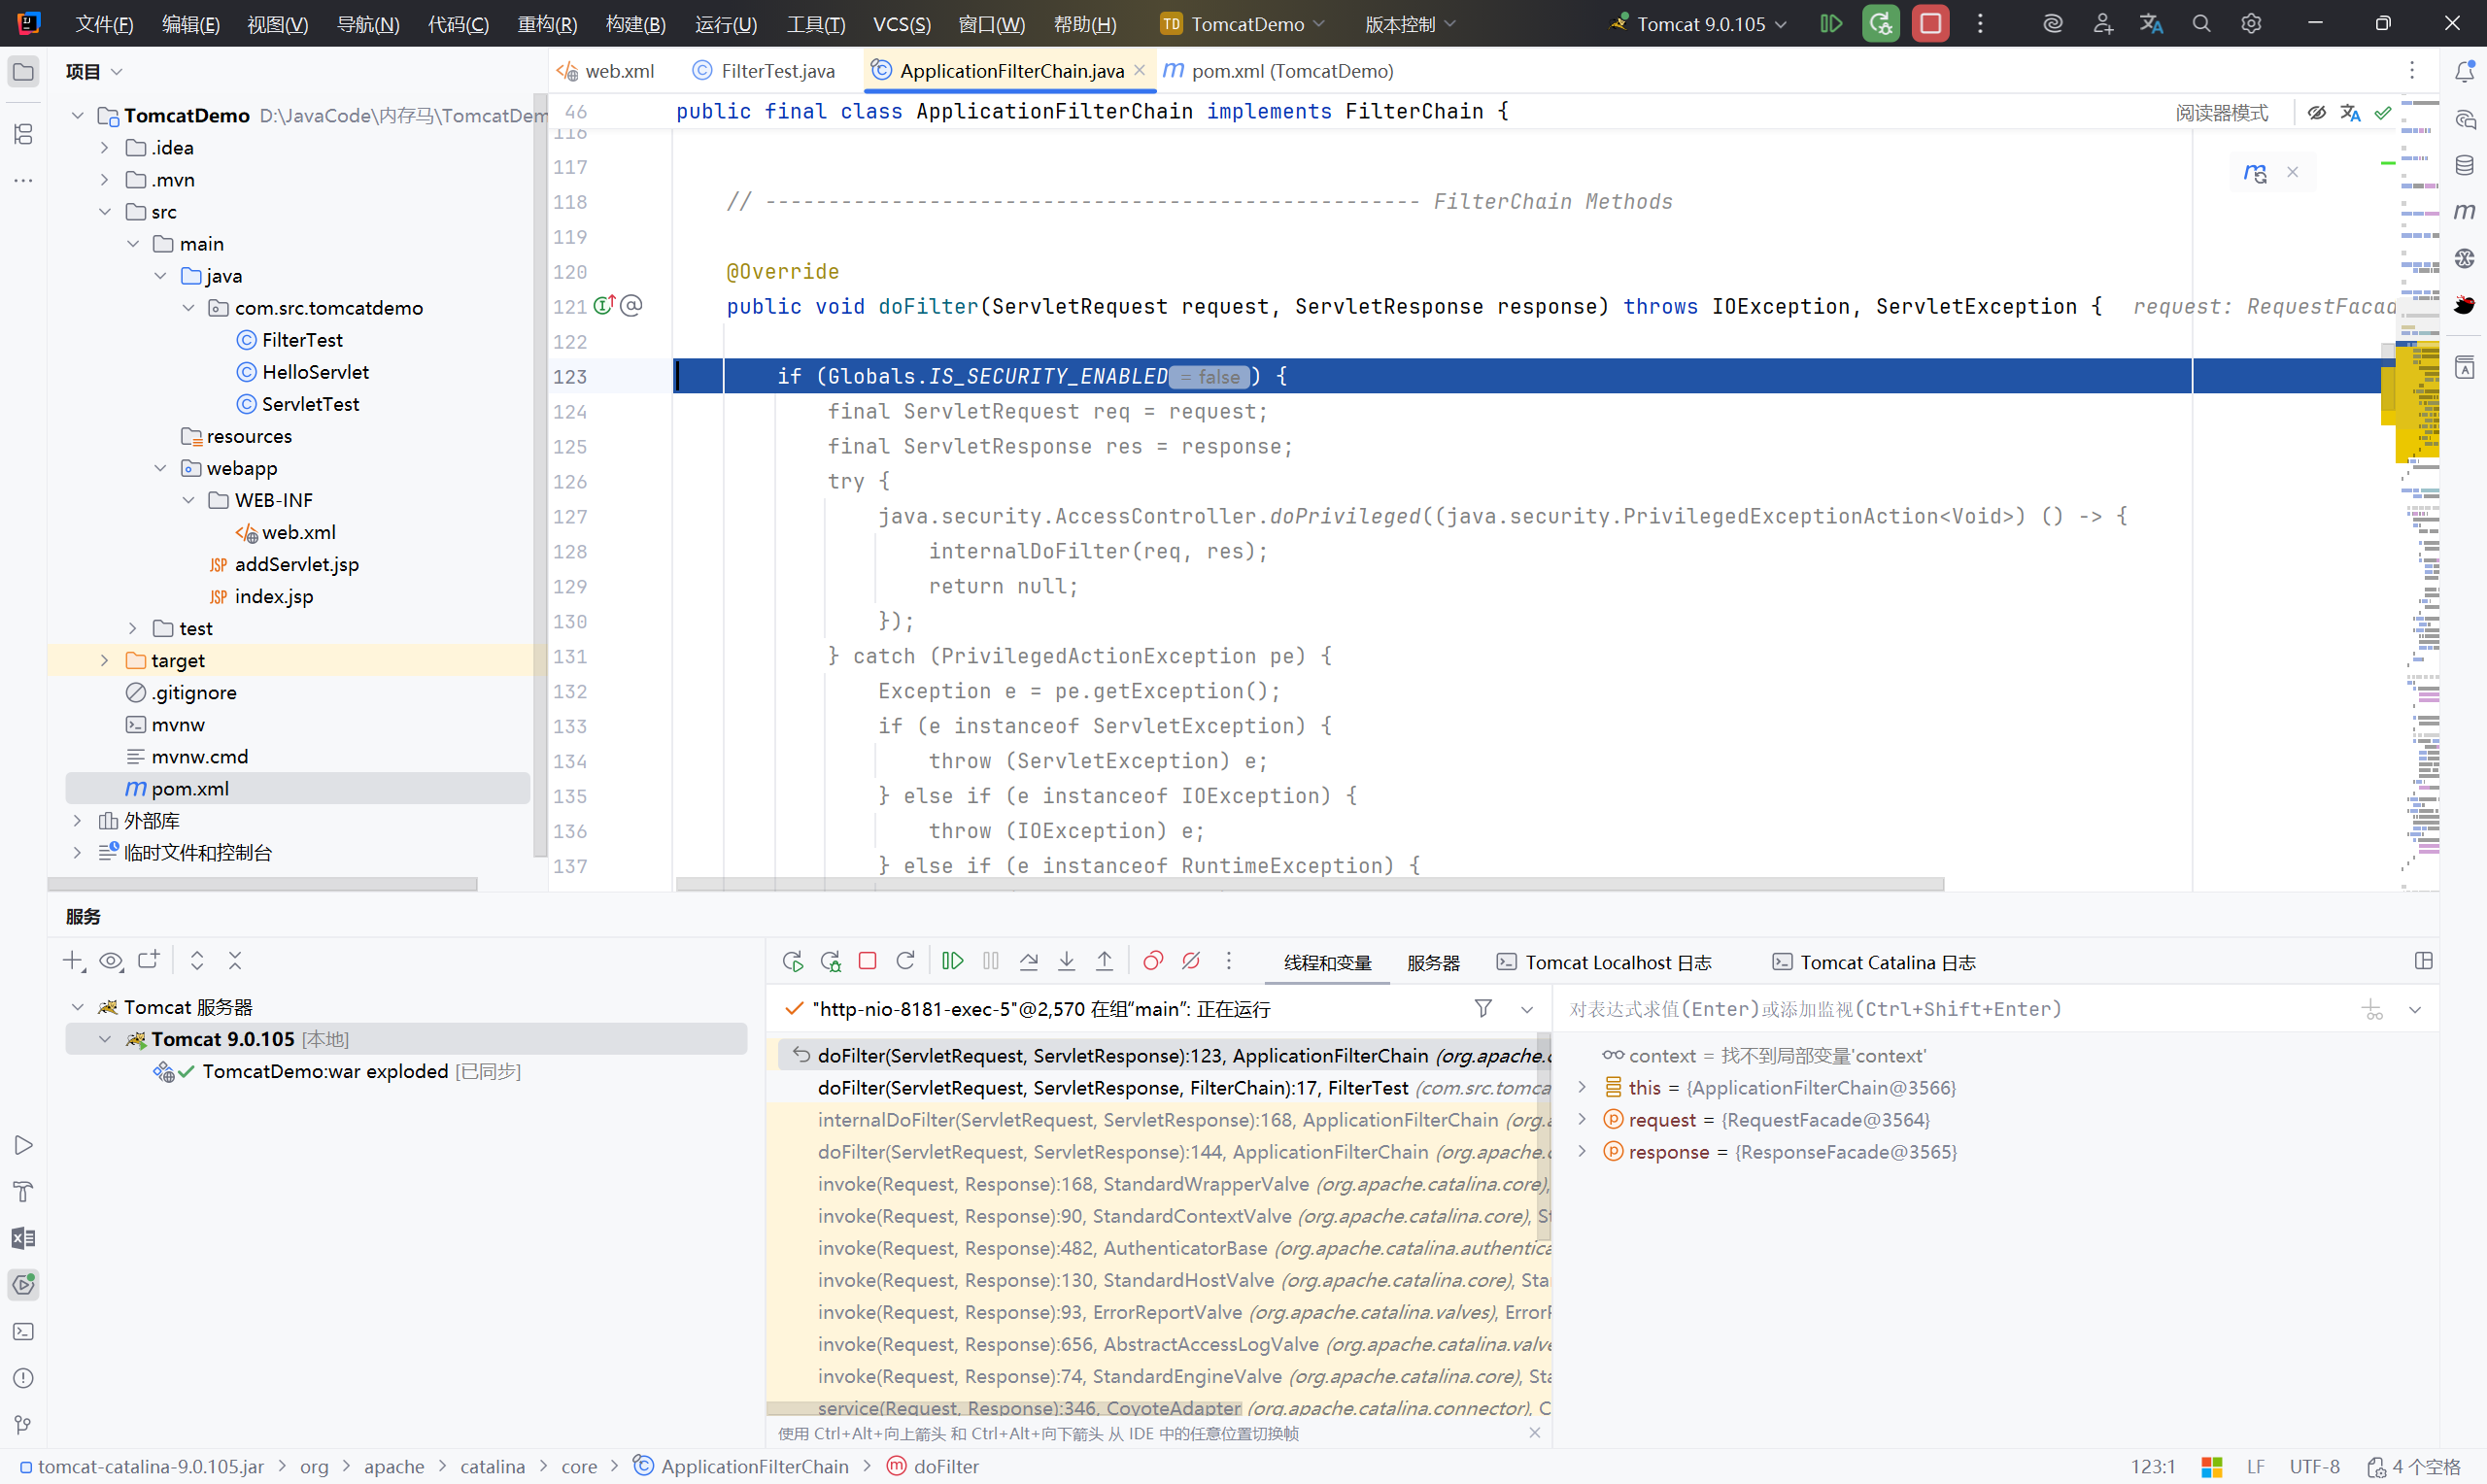Click Step Out up-arrow icon
This screenshot has width=2487, height=1484.
1104,961
